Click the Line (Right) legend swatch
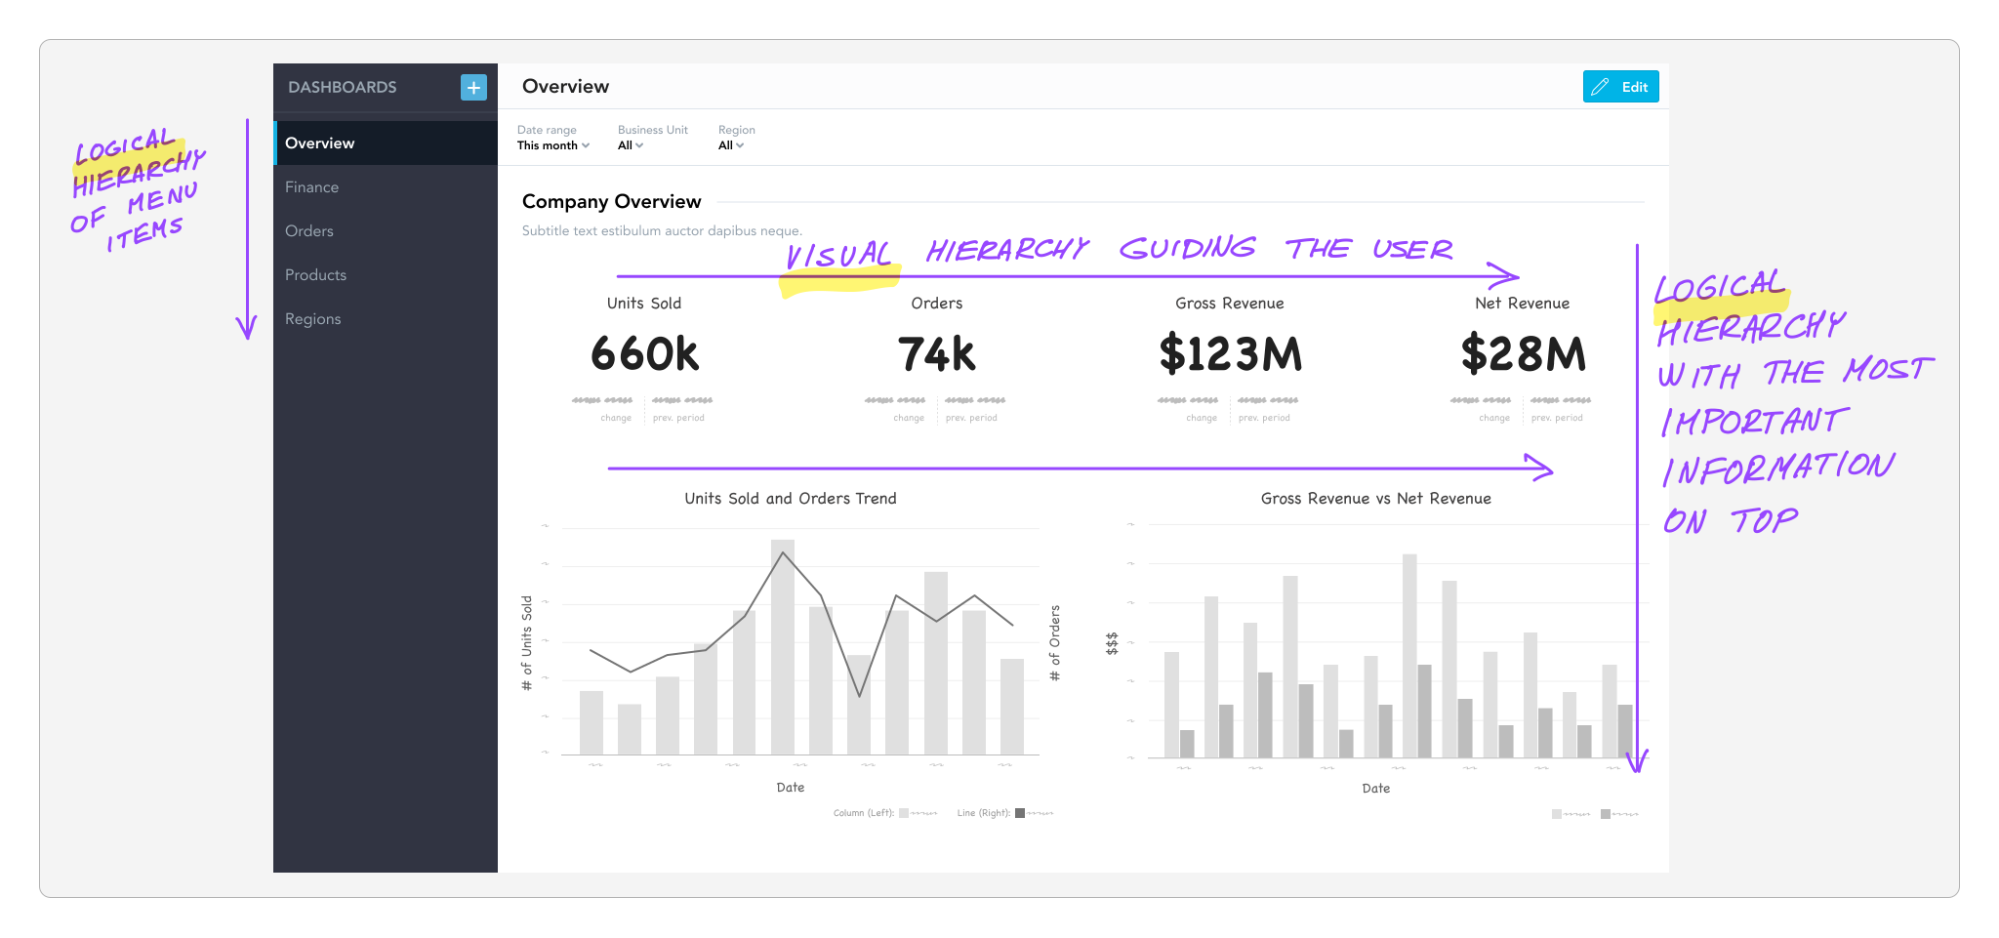The height and width of the screenshot is (938, 1999). [x=1020, y=813]
